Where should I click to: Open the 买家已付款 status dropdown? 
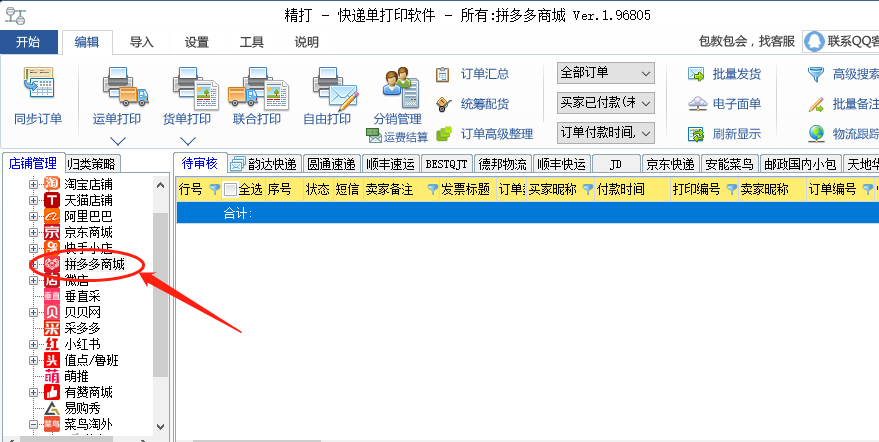point(606,103)
